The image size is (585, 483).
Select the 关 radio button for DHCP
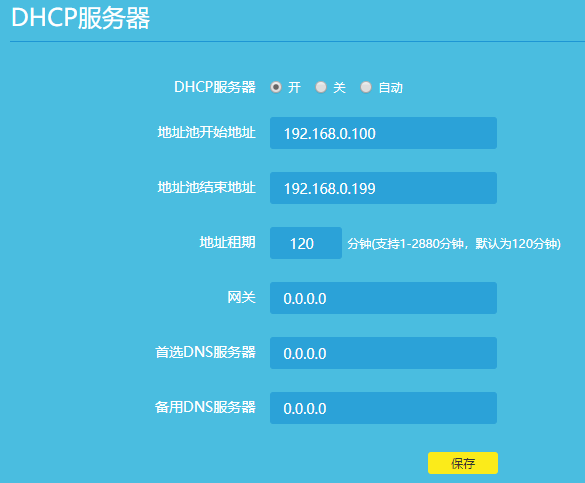(321, 87)
